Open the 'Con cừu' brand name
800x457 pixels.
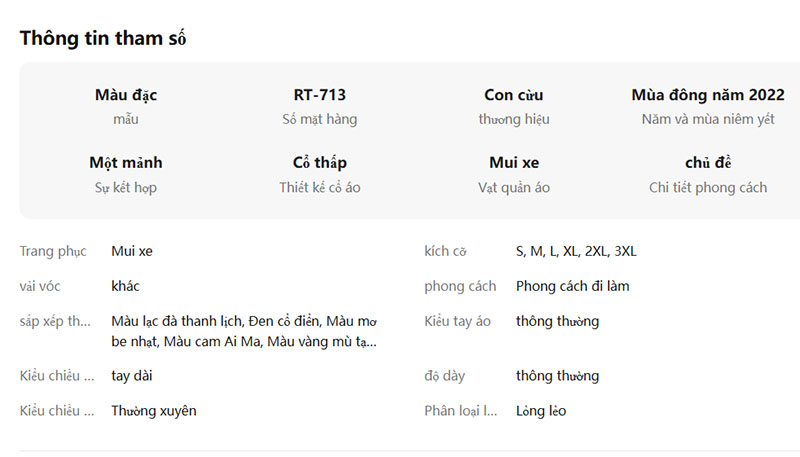pos(513,95)
